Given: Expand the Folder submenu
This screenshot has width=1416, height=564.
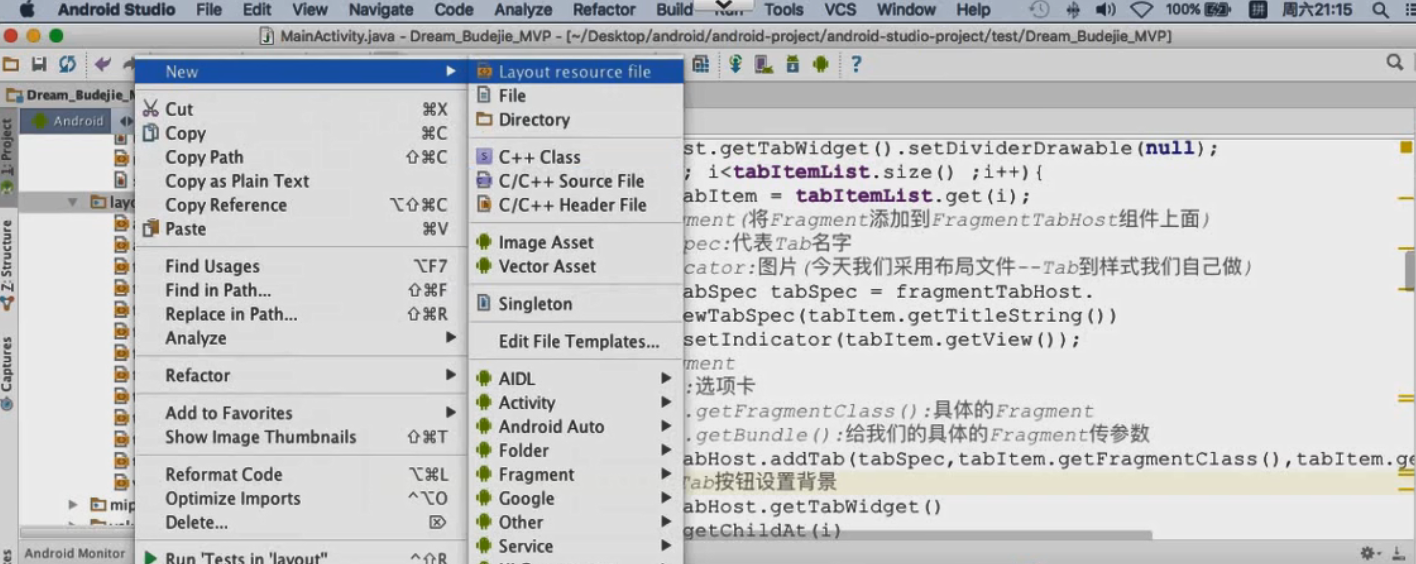Looking at the screenshot, I should pyautogui.click(x=576, y=451).
